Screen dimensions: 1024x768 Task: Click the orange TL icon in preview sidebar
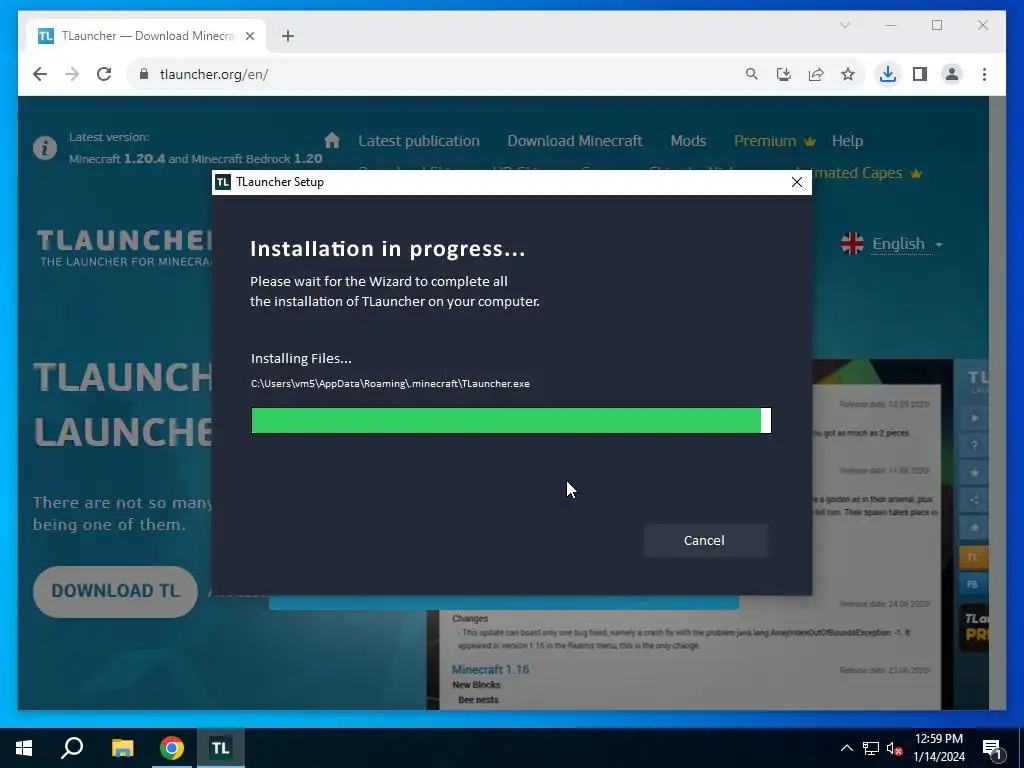pos(973,557)
